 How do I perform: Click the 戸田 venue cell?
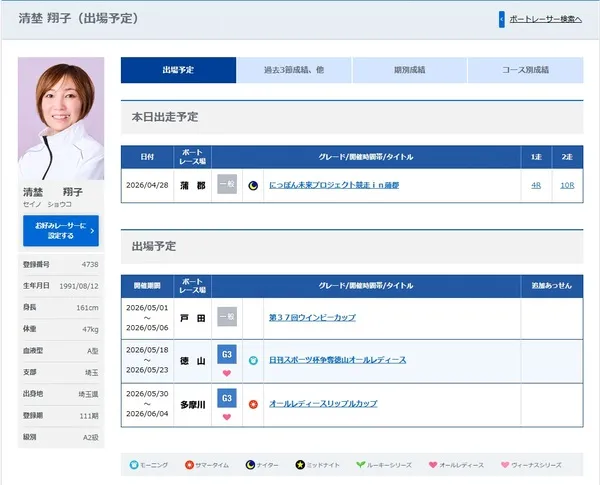(192, 318)
